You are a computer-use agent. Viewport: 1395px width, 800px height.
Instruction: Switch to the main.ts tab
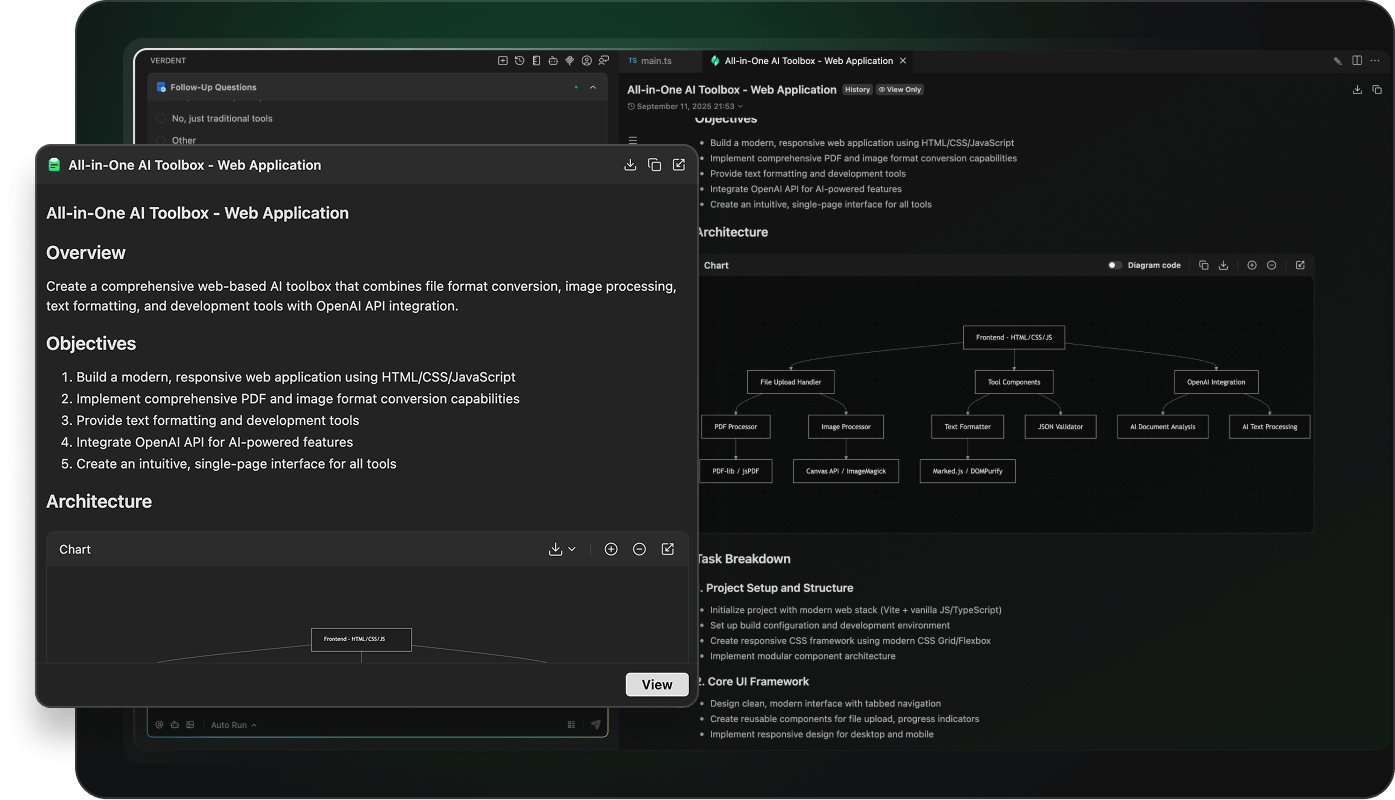pos(650,61)
